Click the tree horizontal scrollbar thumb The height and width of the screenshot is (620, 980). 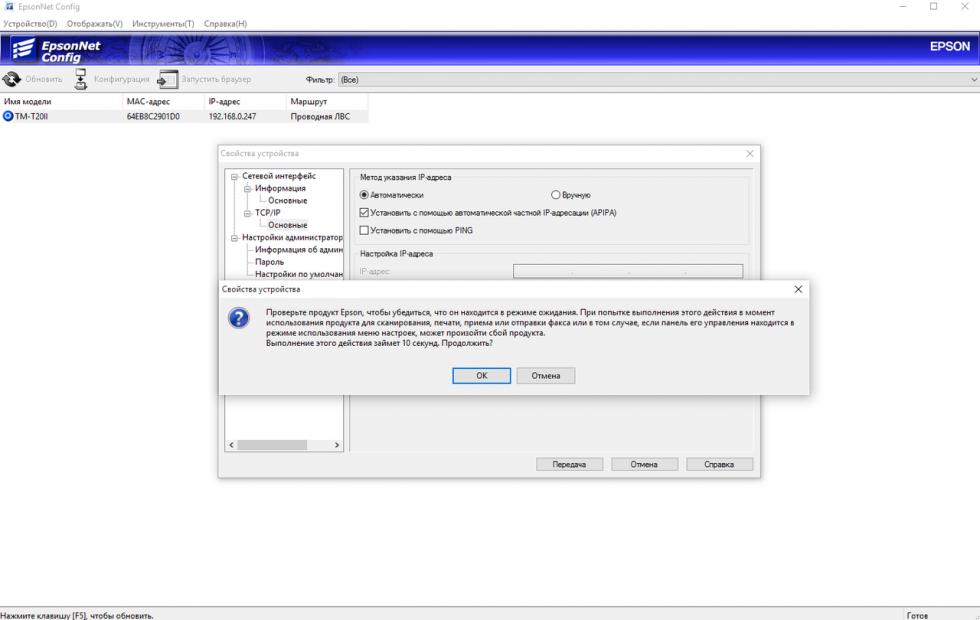pyautogui.click(x=272, y=445)
